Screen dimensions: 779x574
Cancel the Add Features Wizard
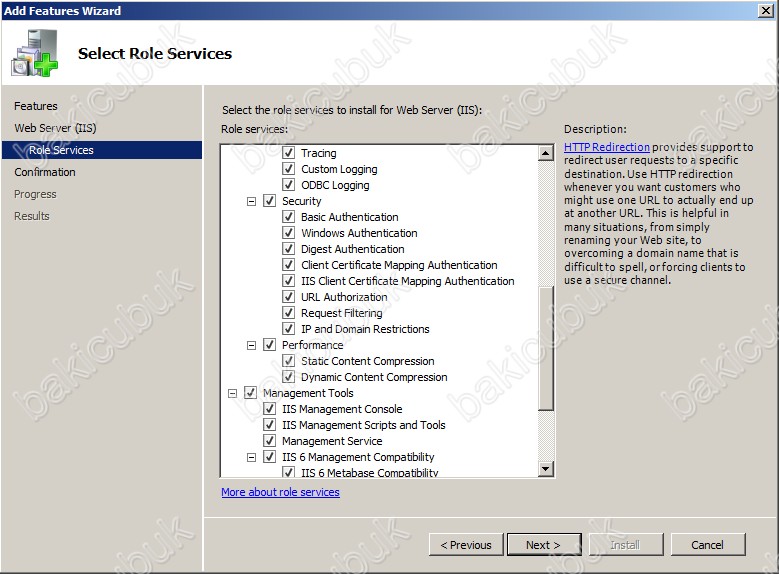tap(707, 545)
